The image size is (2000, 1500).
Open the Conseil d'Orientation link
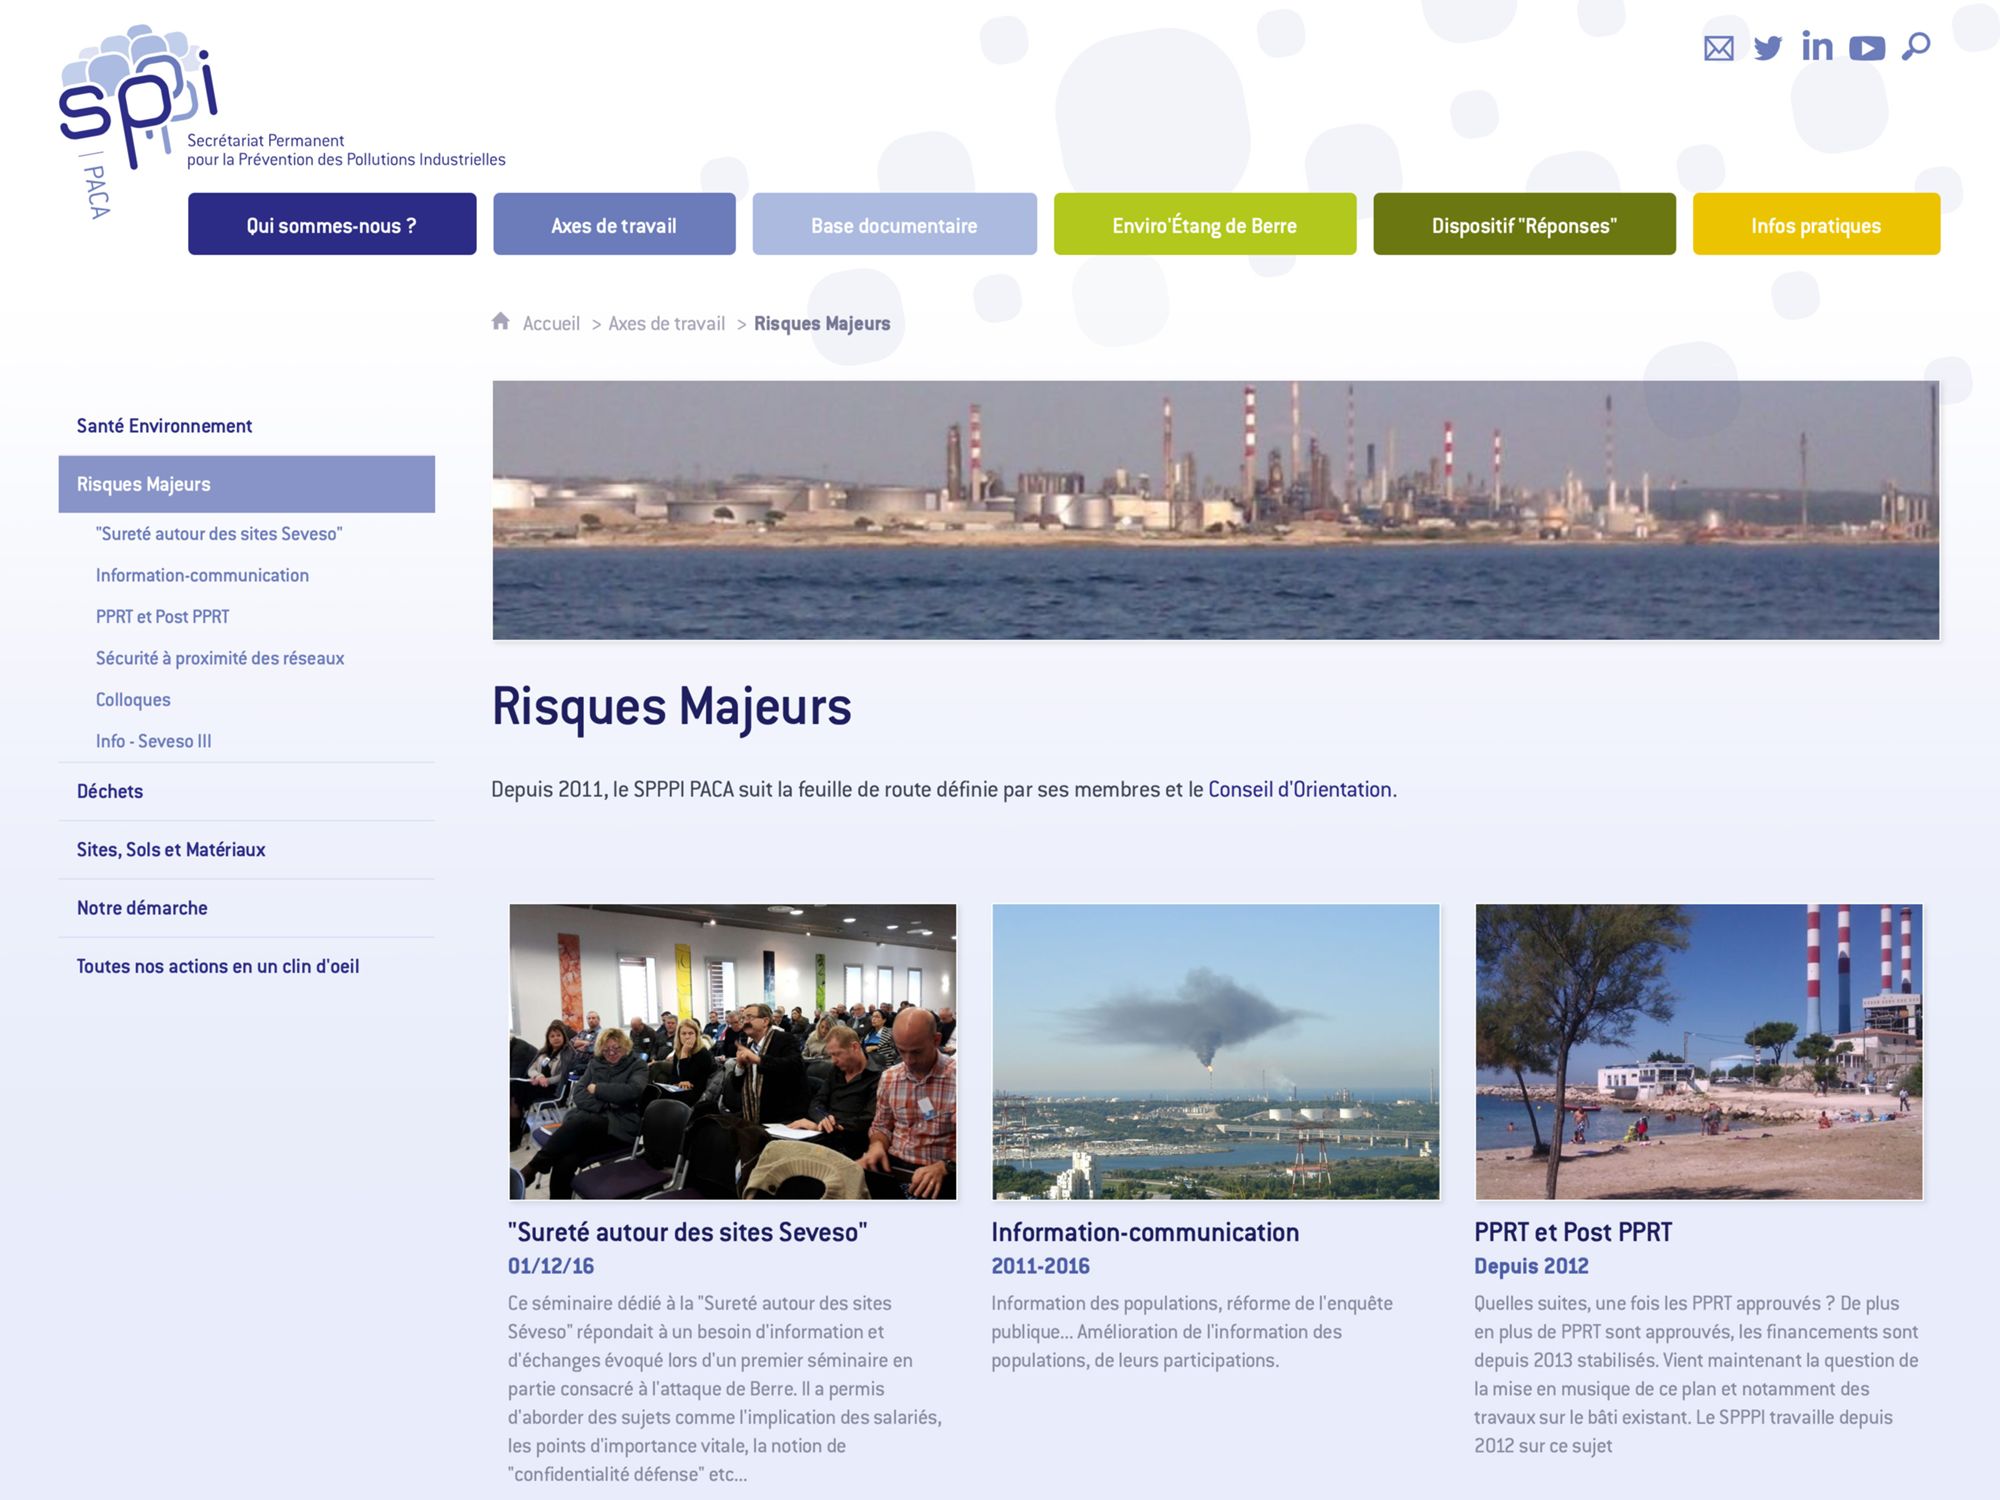[1299, 789]
